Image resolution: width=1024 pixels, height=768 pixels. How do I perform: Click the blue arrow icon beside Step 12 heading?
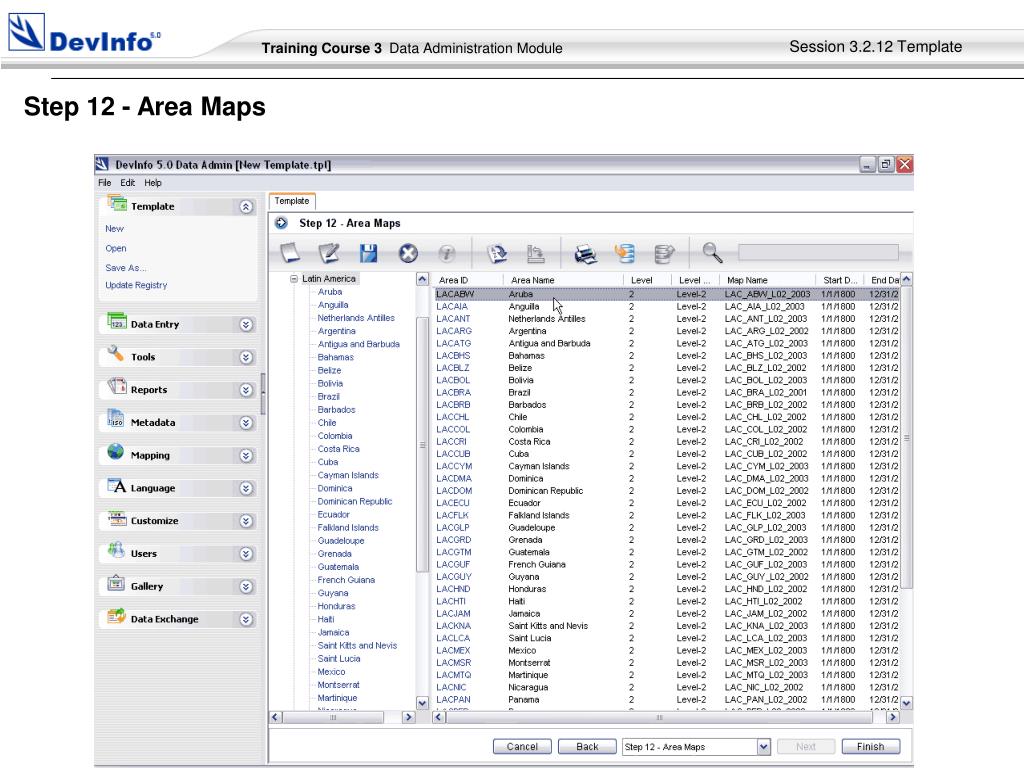281,223
